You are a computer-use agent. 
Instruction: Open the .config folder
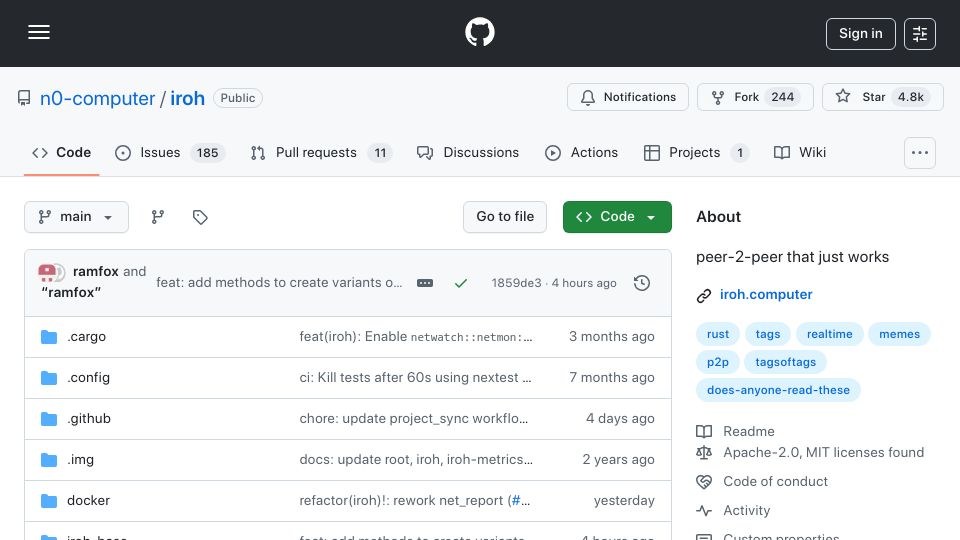pyautogui.click(x=88, y=378)
